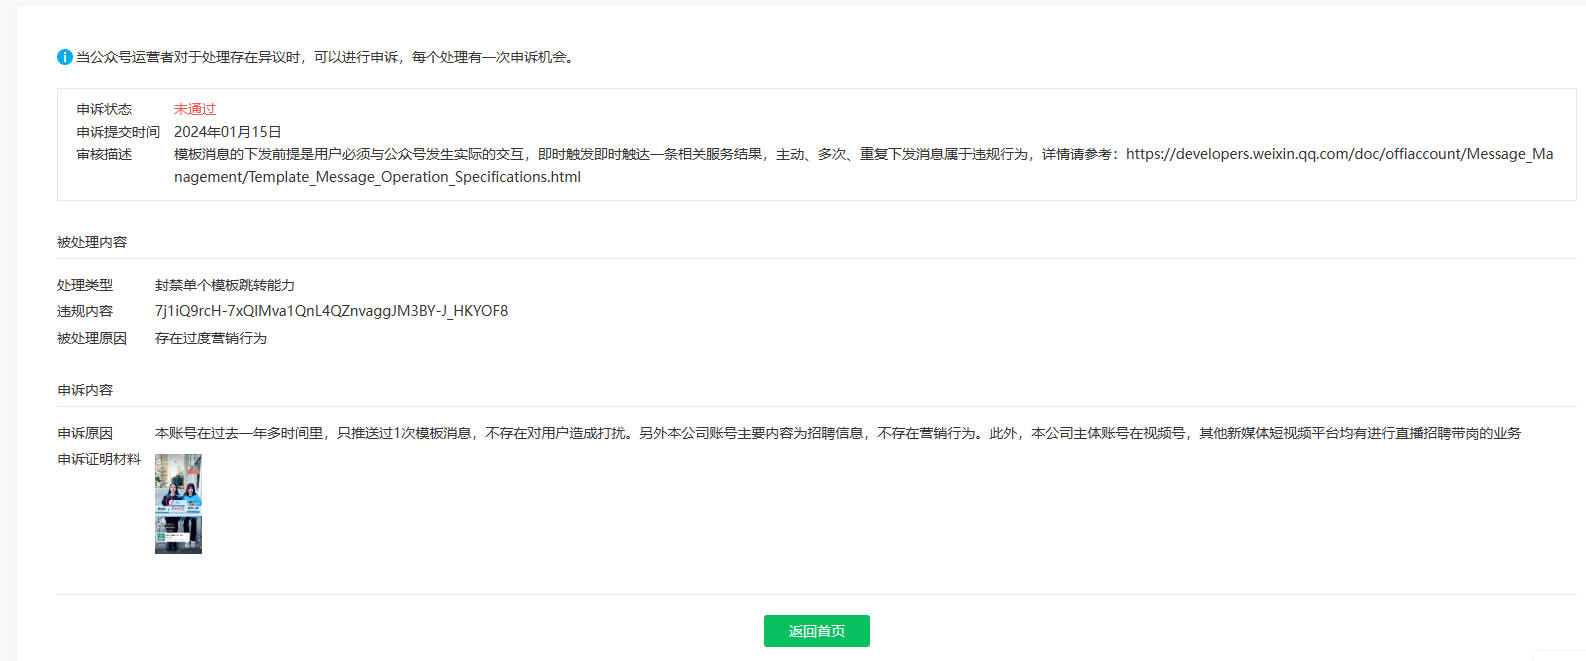Viewport: 1586px width, 661px height.
Task: Click the 未通过 status text
Action: pos(195,109)
